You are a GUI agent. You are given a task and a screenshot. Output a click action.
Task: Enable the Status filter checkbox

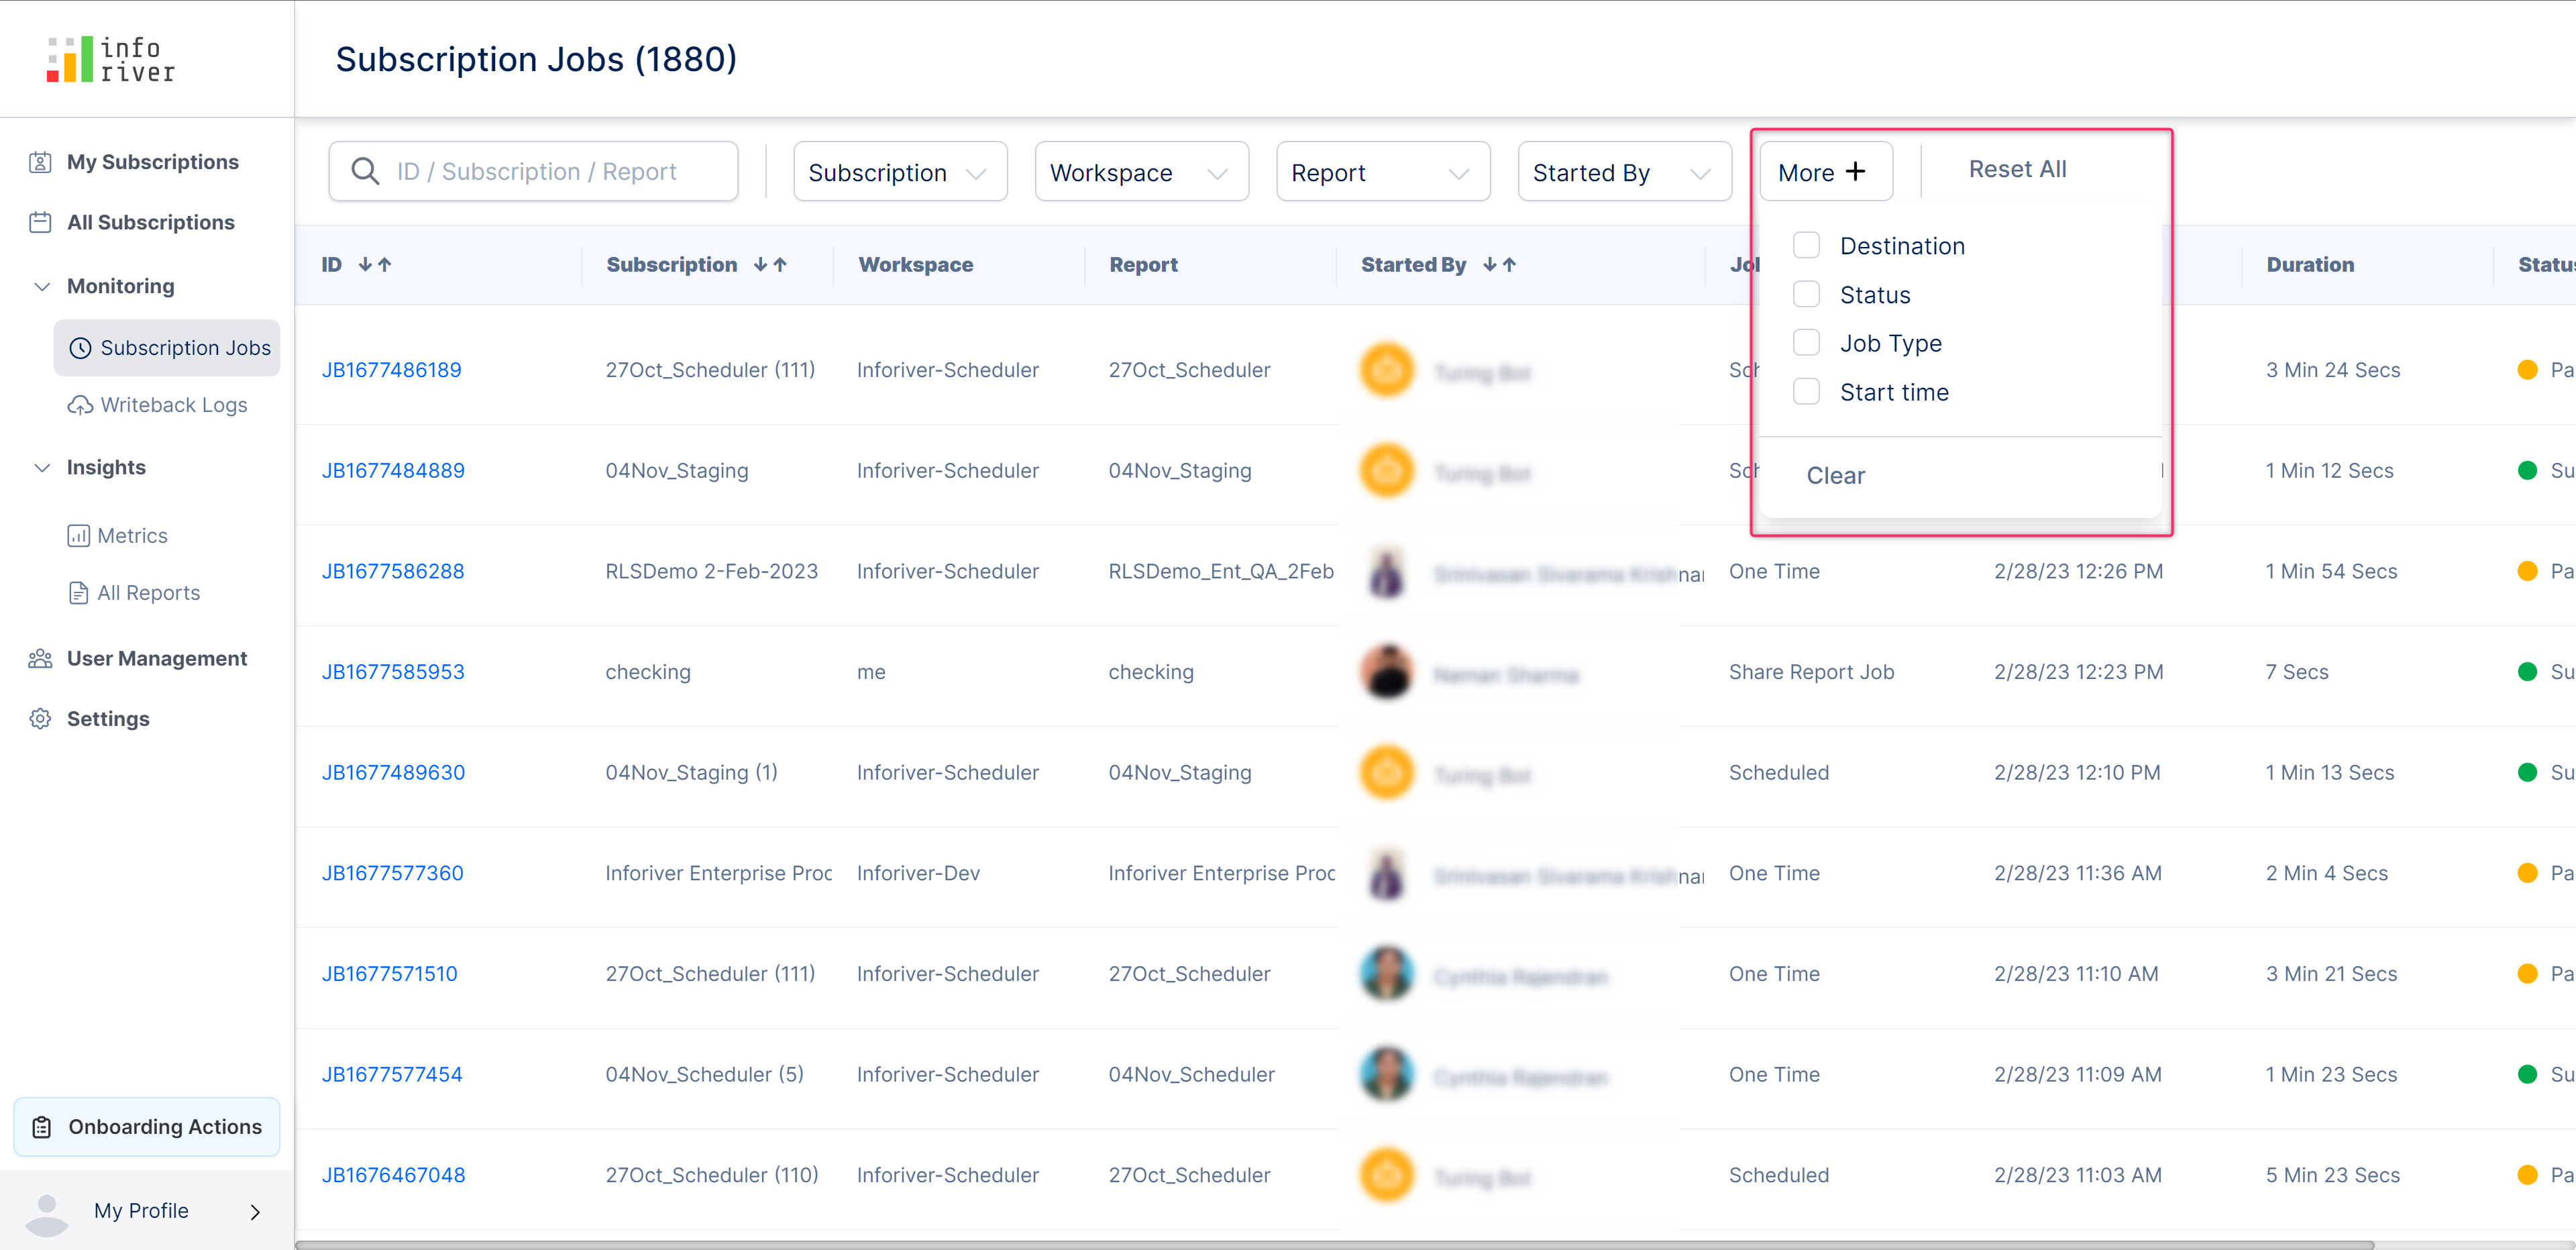click(1806, 295)
